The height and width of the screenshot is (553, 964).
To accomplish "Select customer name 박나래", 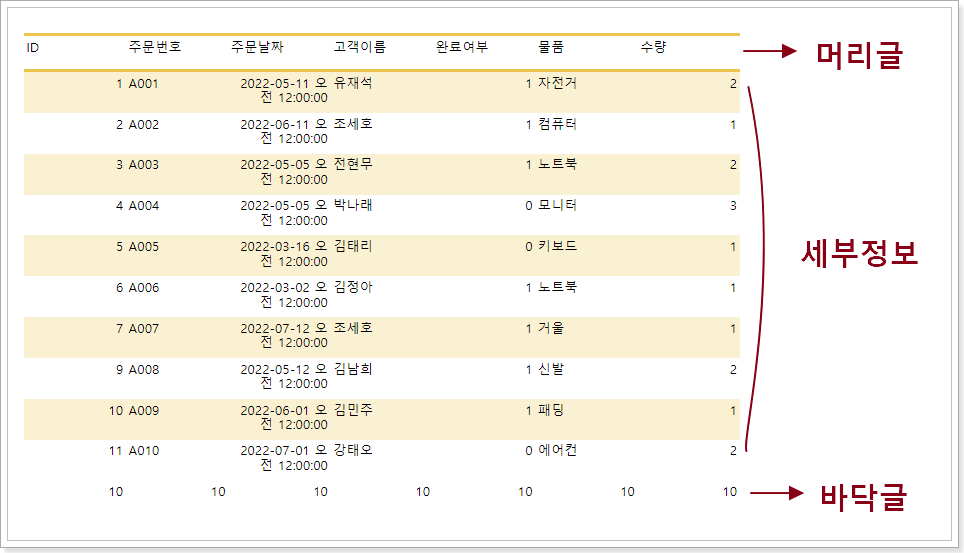I will pos(353,206).
